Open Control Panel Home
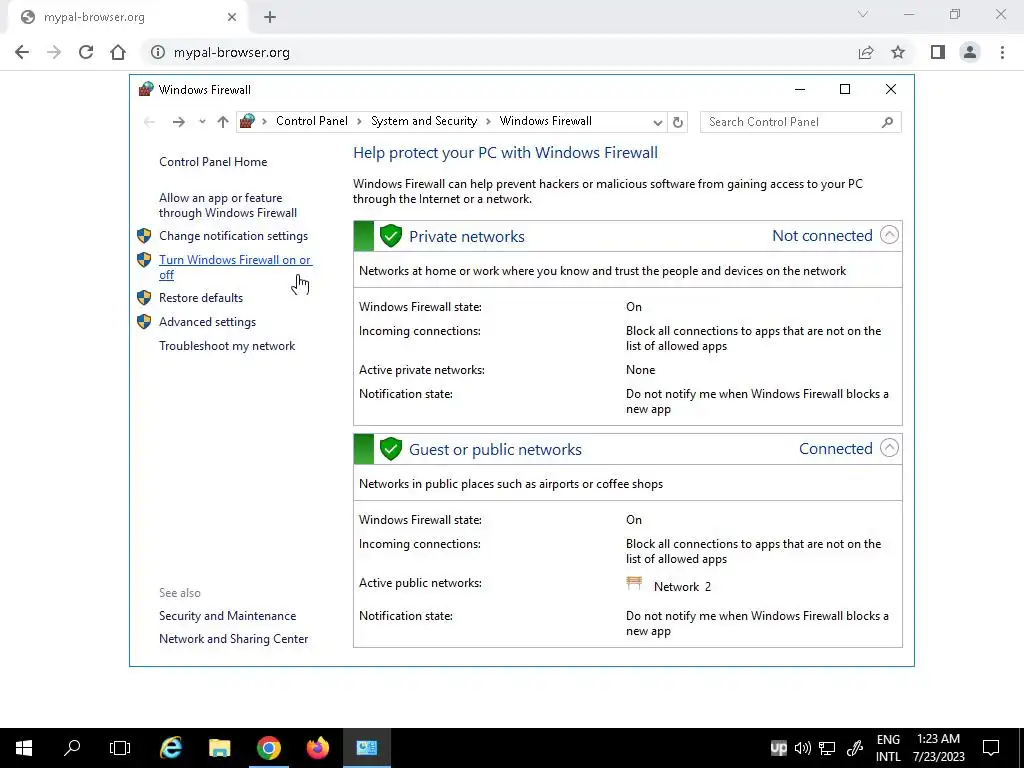This screenshot has height=768, width=1024. [213, 162]
